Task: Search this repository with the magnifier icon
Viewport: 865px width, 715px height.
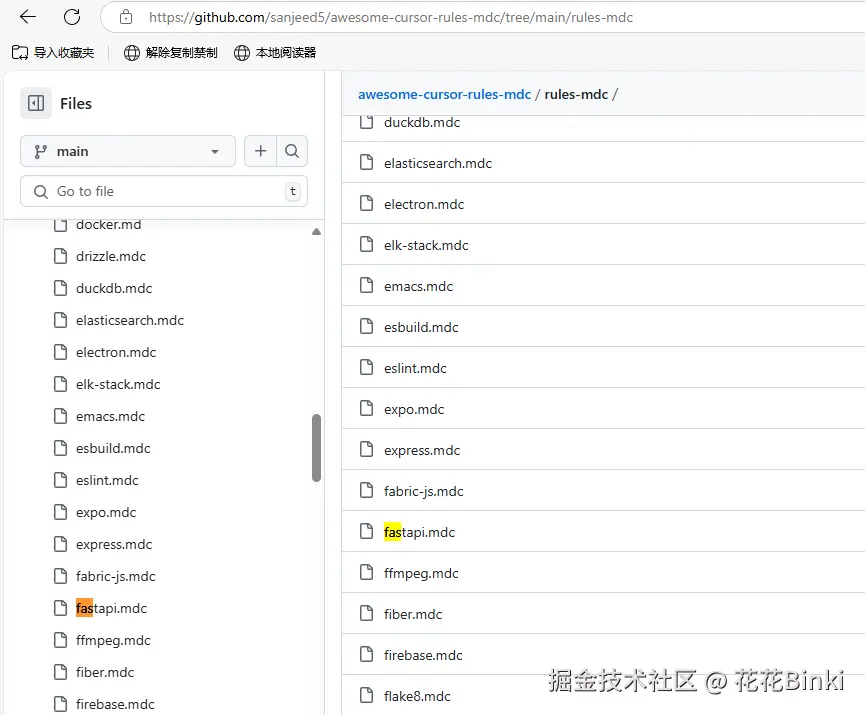Action: pos(292,151)
